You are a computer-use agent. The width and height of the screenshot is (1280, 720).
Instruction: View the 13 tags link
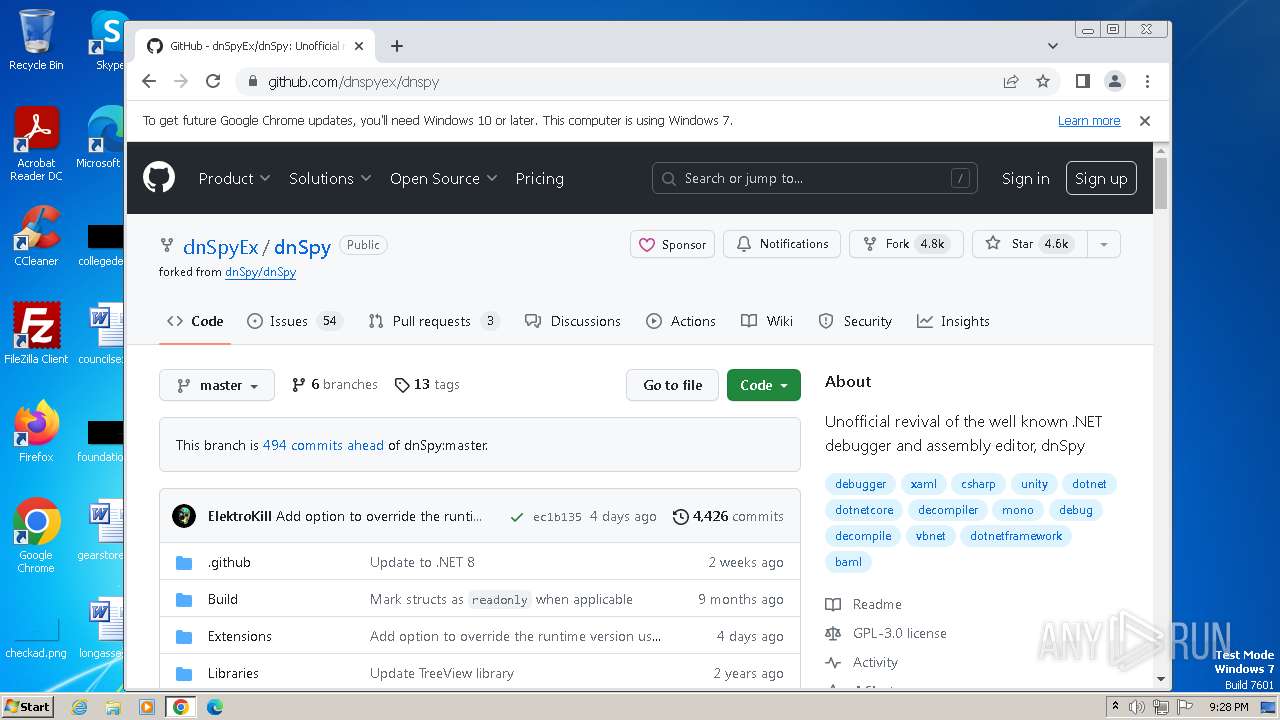pos(427,385)
